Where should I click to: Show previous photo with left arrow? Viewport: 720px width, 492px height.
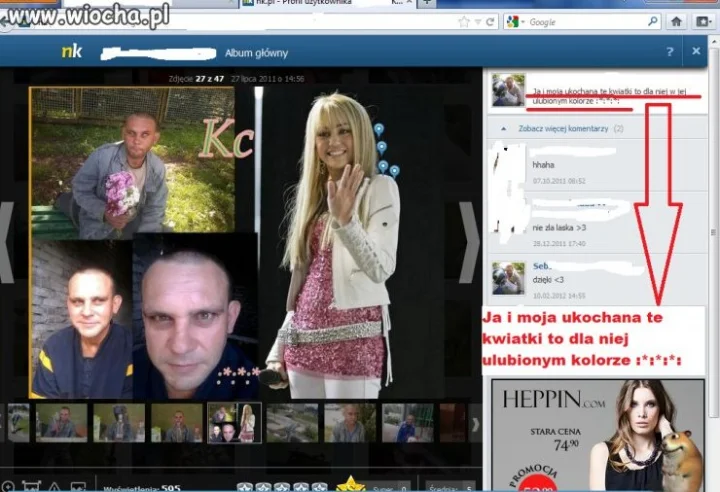tap(6, 242)
